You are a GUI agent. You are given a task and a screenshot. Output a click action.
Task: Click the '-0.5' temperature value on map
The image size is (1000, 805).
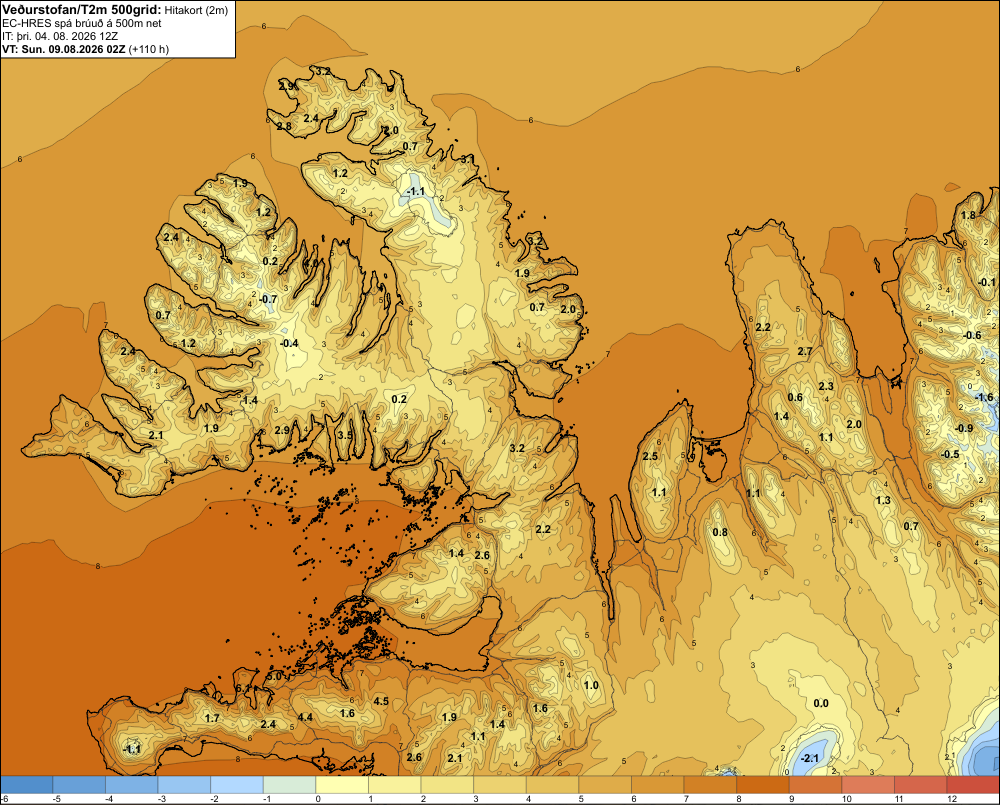pos(950,454)
